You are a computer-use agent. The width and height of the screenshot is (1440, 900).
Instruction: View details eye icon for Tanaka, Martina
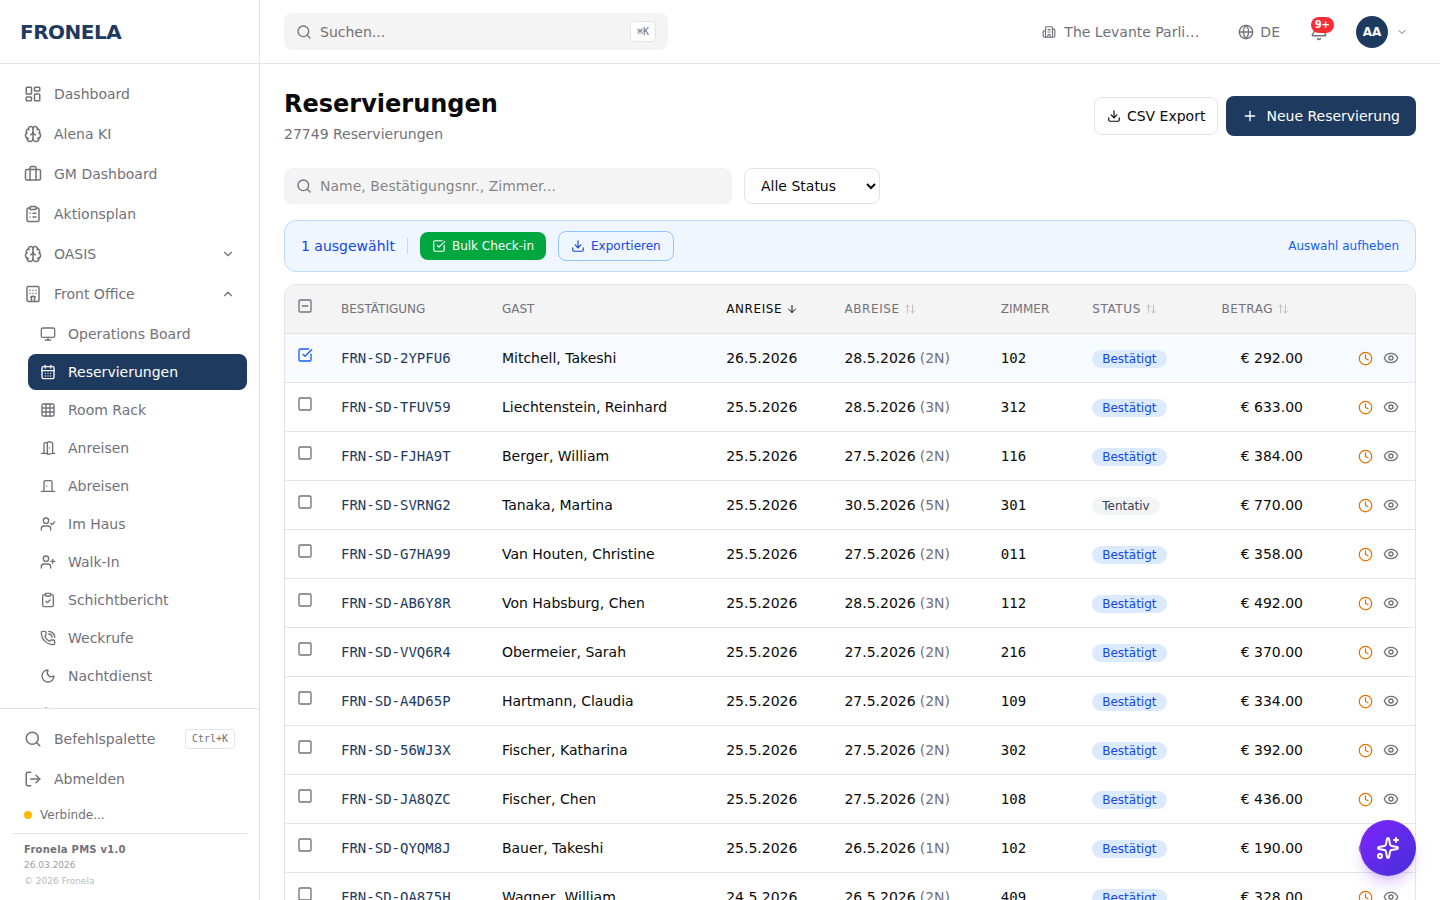point(1391,506)
